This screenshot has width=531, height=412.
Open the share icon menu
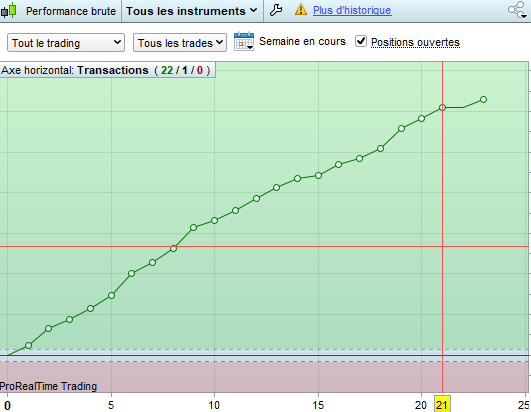518,10
